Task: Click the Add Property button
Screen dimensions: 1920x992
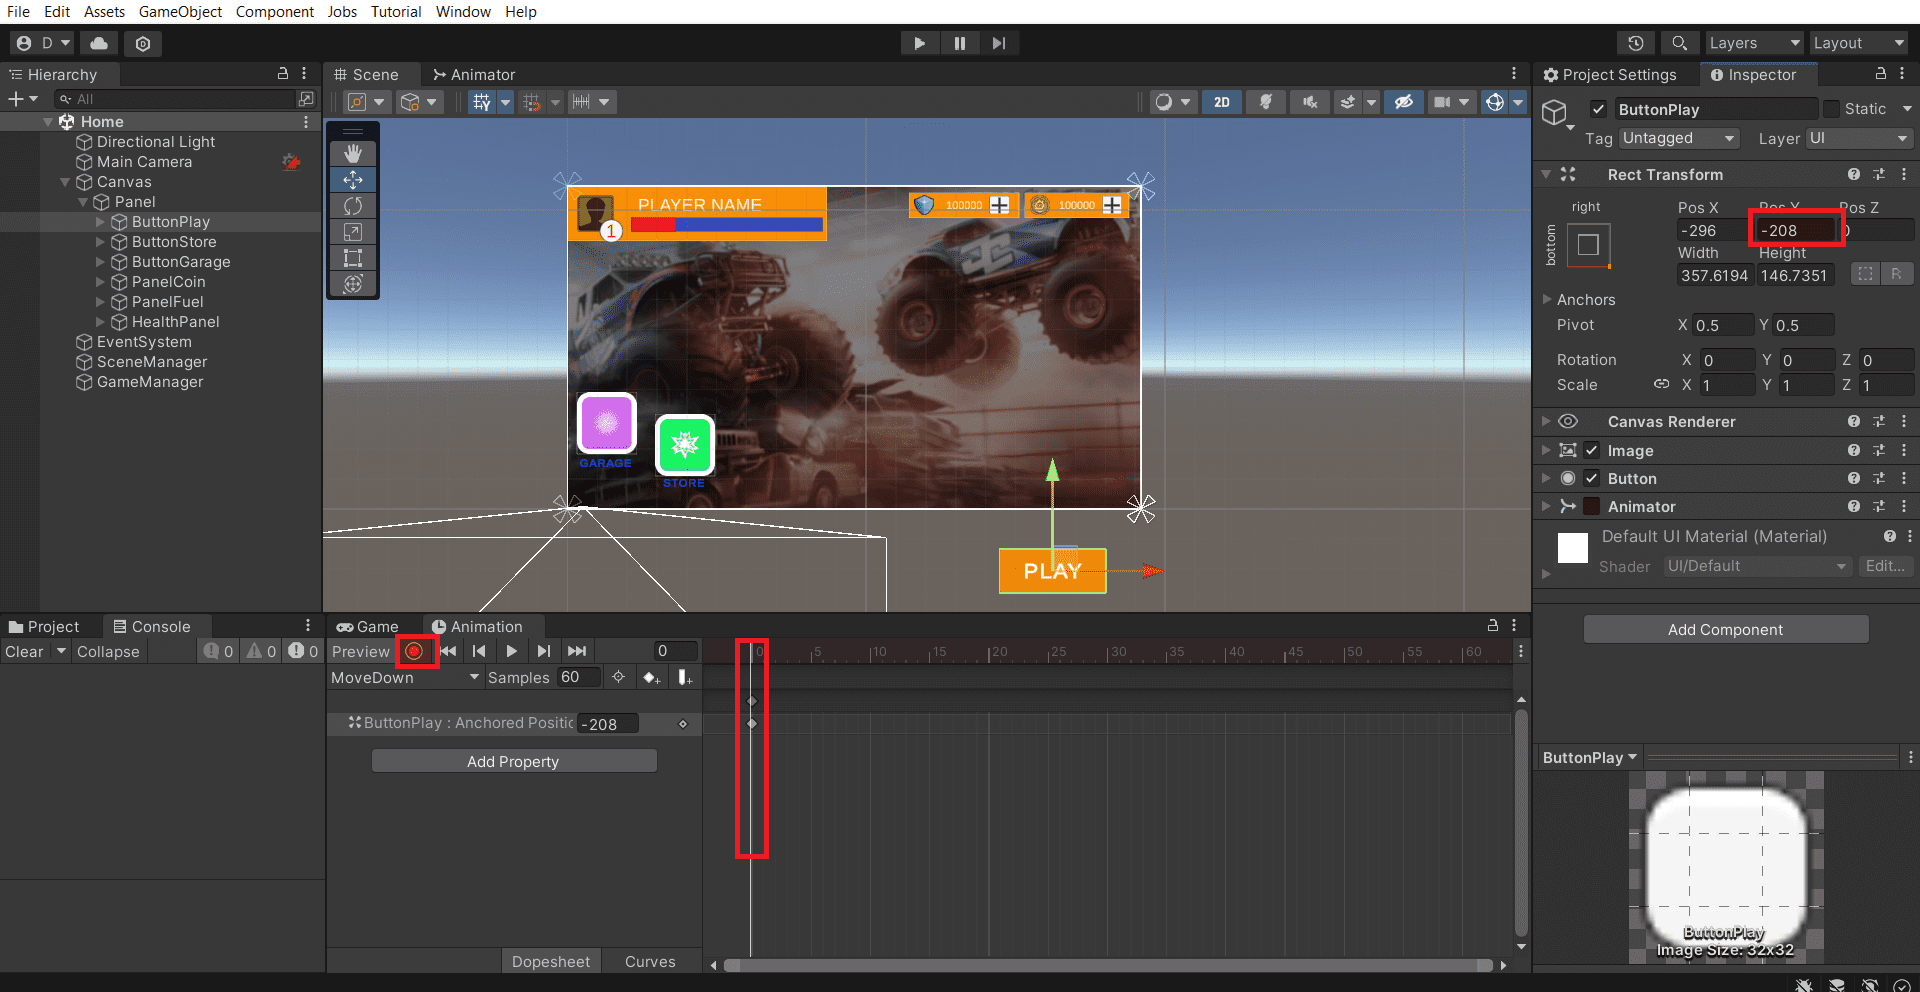Action: coord(513,761)
